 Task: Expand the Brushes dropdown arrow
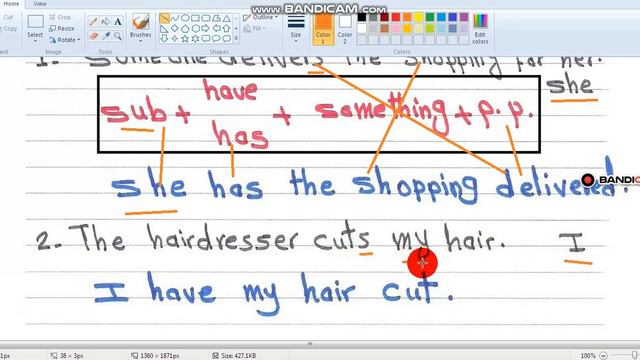pos(140,41)
